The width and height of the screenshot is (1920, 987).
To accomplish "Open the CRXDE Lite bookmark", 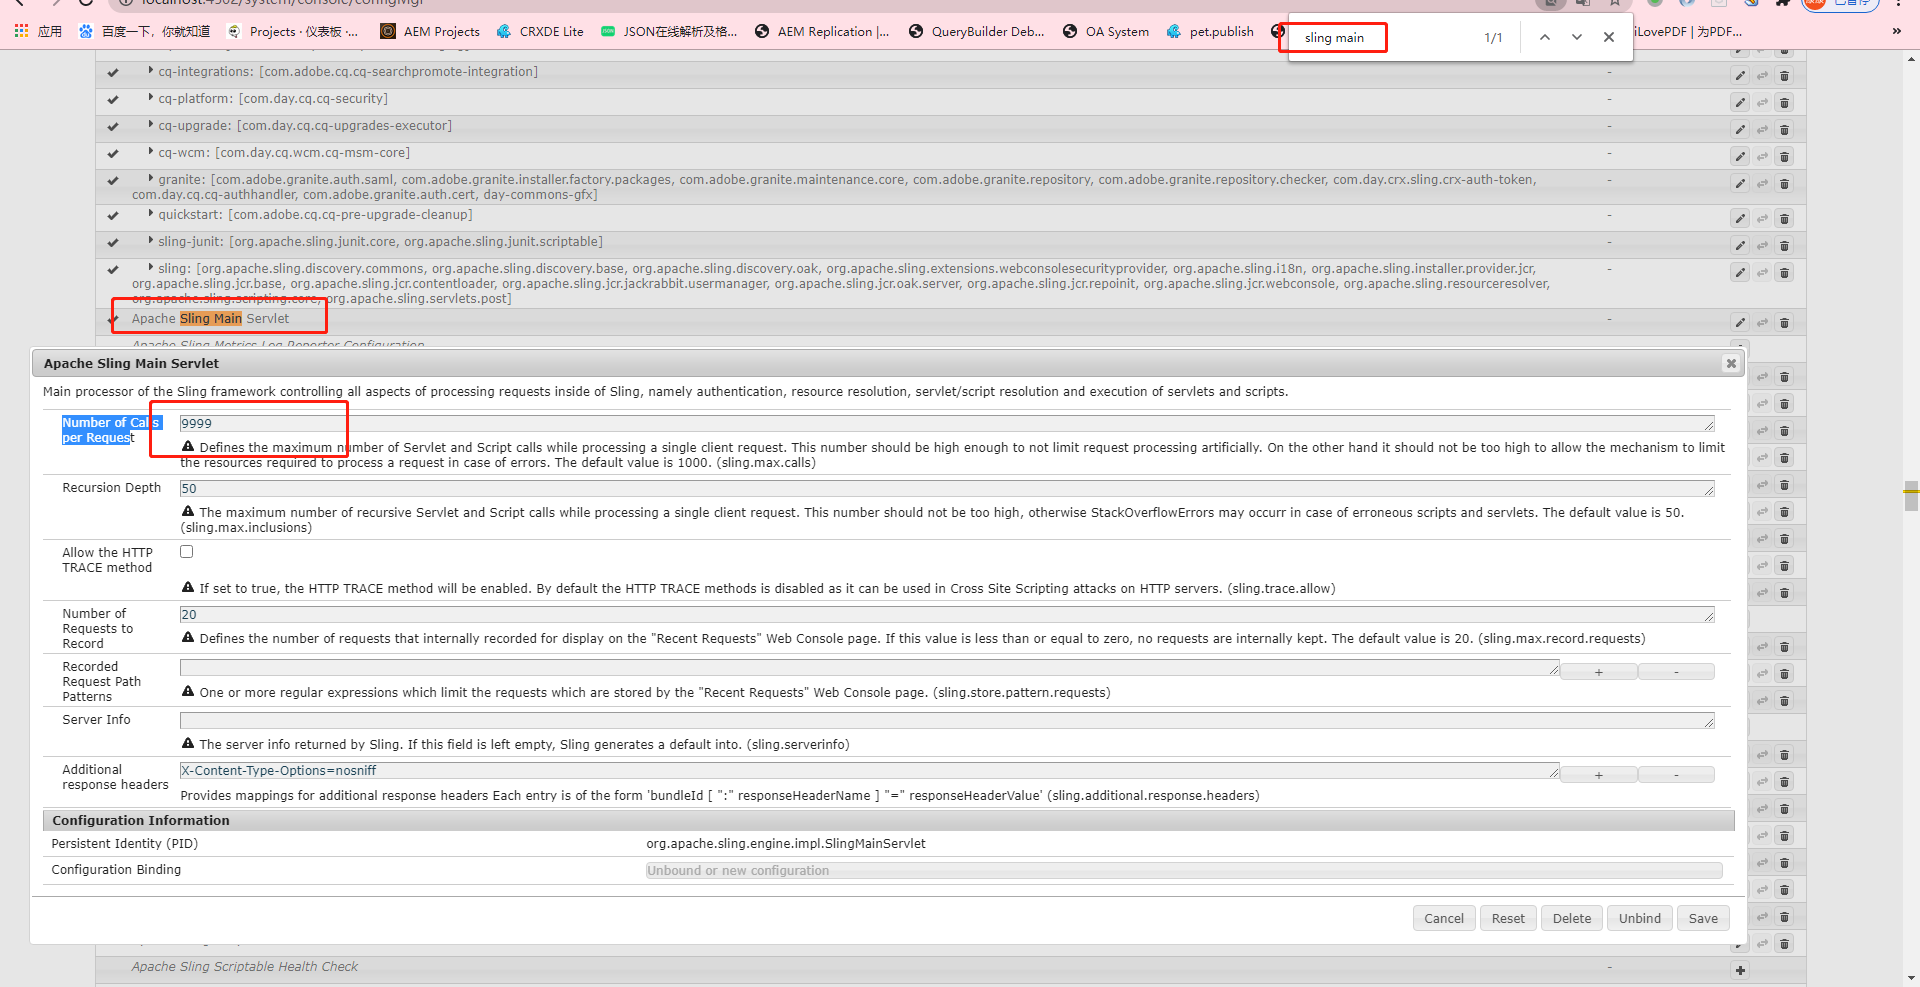I will pyautogui.click(x=540, y=32).
